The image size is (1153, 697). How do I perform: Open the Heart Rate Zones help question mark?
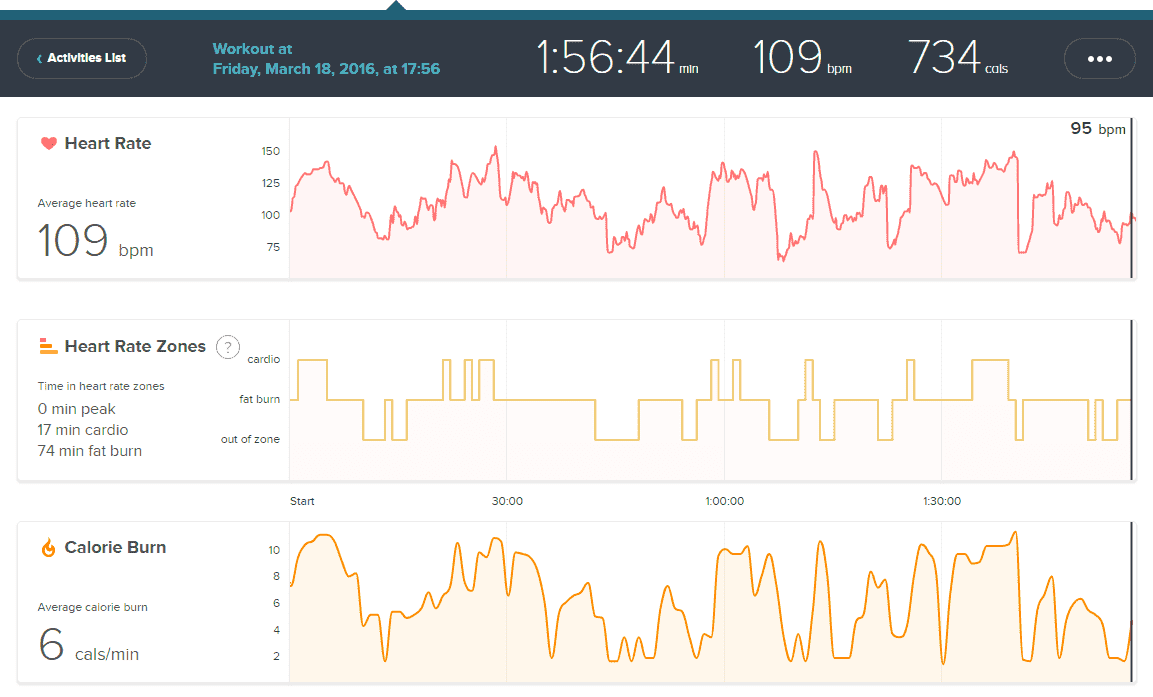pyautogui.click(x=228, y=347)
